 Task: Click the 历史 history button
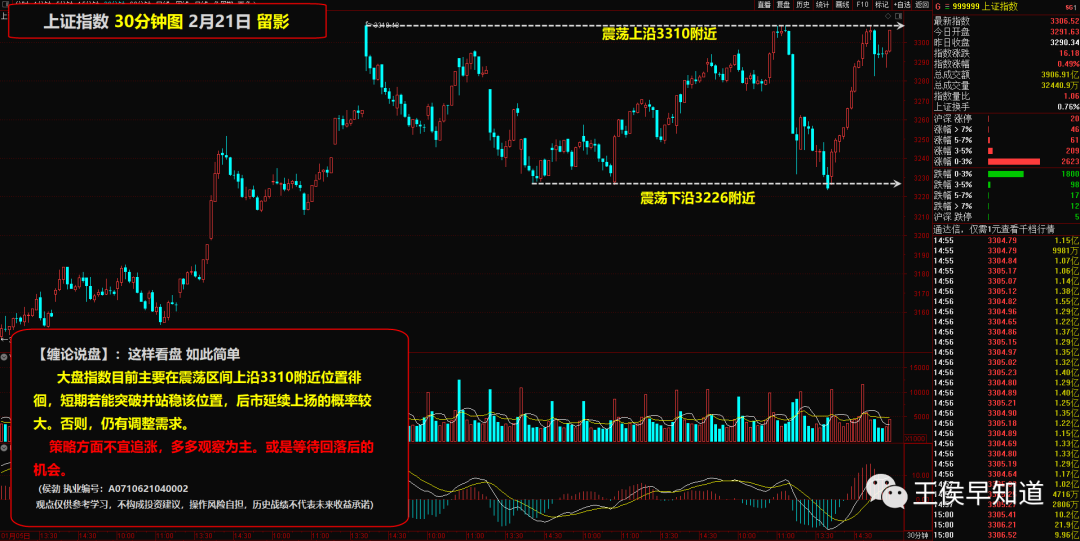[801, 5]
